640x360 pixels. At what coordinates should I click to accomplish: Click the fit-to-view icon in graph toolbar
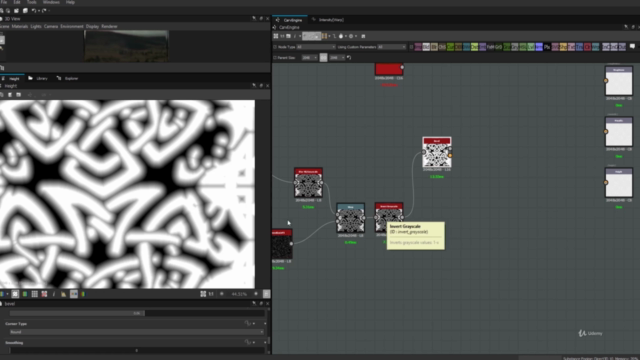tap(276, 36)
